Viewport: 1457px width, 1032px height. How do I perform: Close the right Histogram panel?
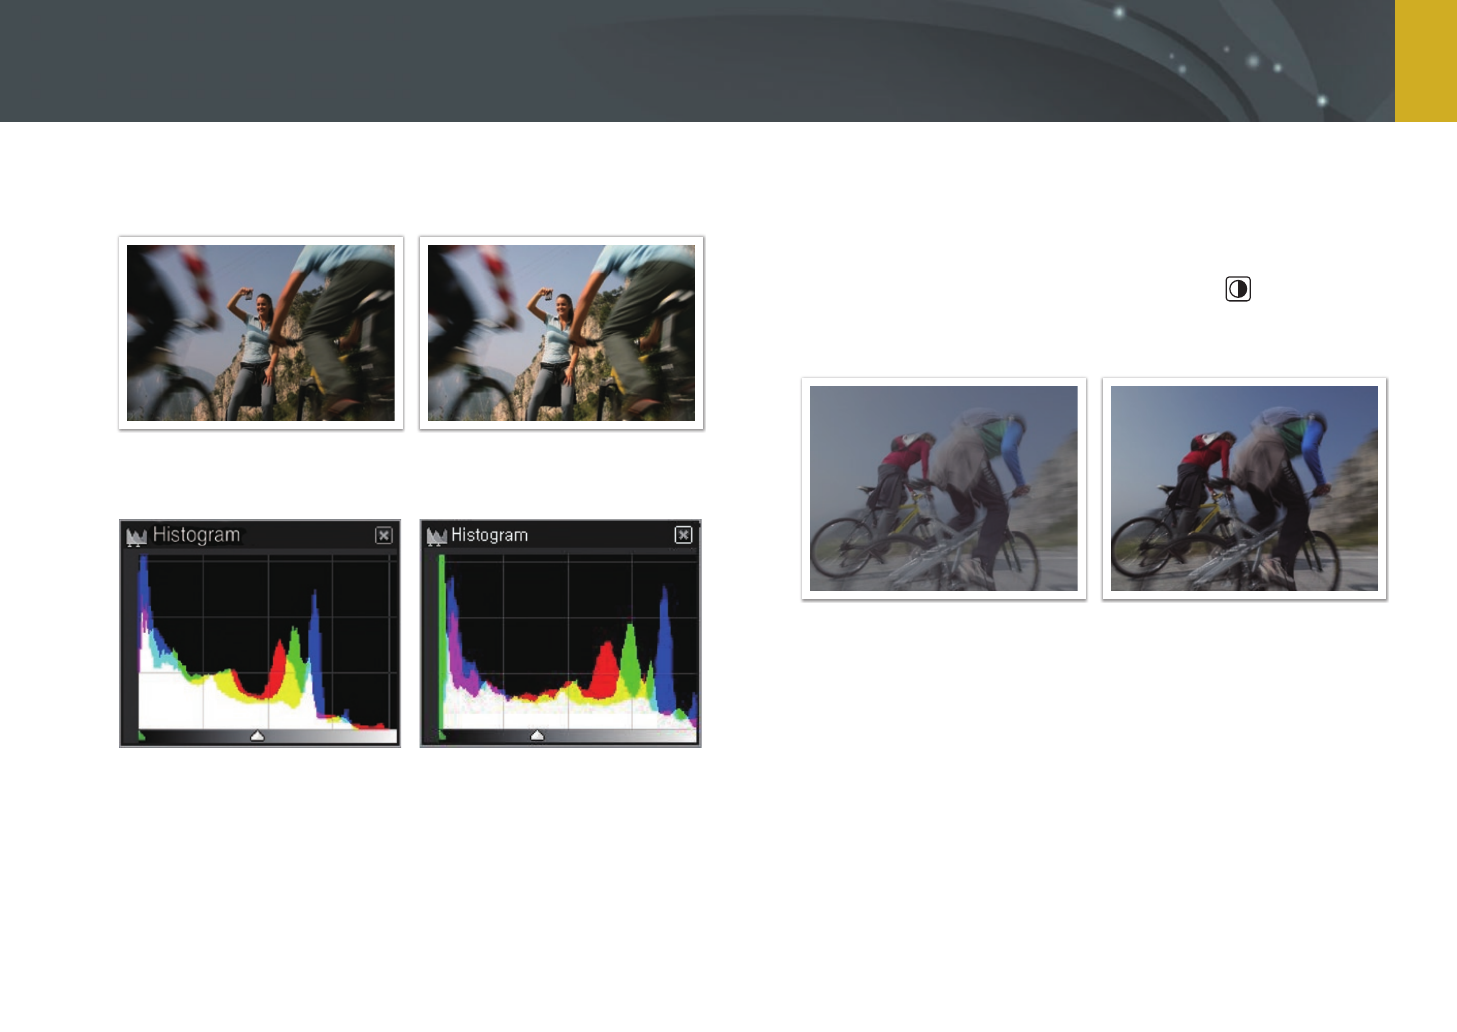684,535
